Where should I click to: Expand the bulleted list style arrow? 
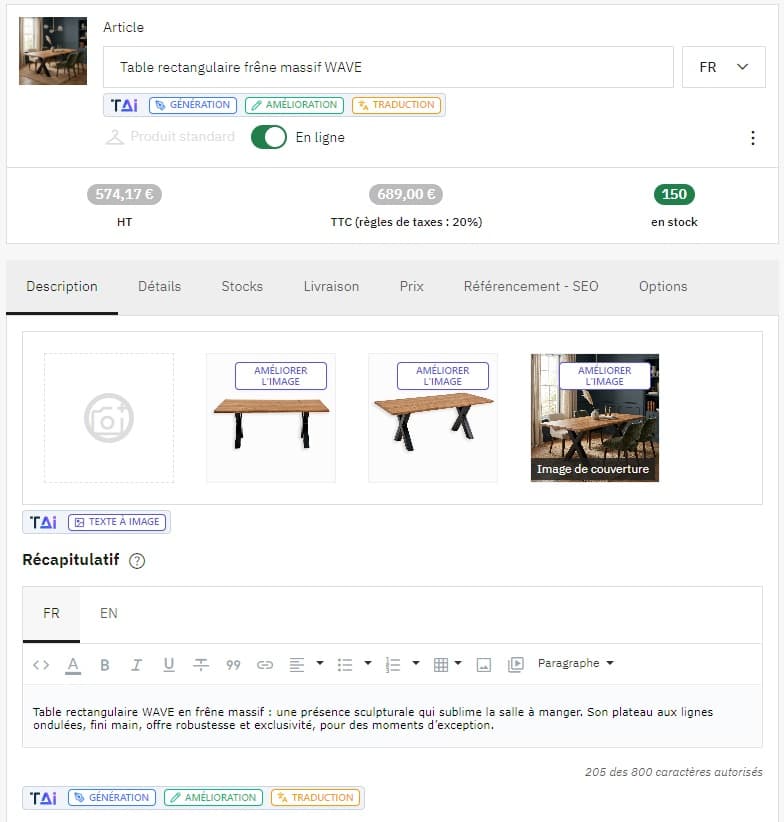[368, 663]
